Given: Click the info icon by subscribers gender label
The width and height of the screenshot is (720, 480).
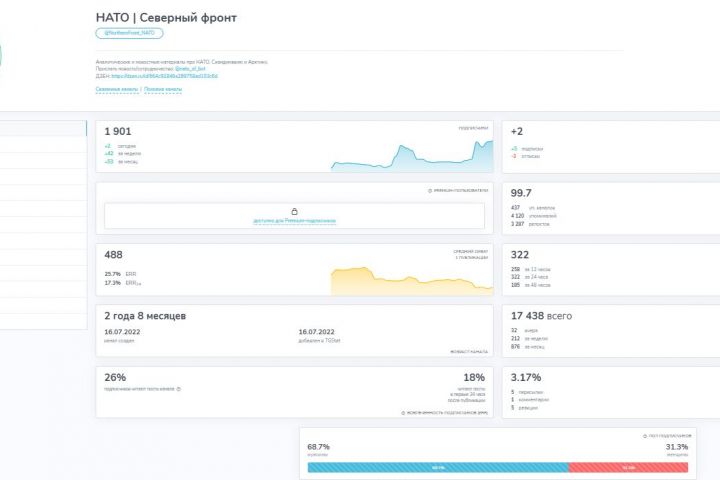Looking at the screenshot, I should coord(645,436).
